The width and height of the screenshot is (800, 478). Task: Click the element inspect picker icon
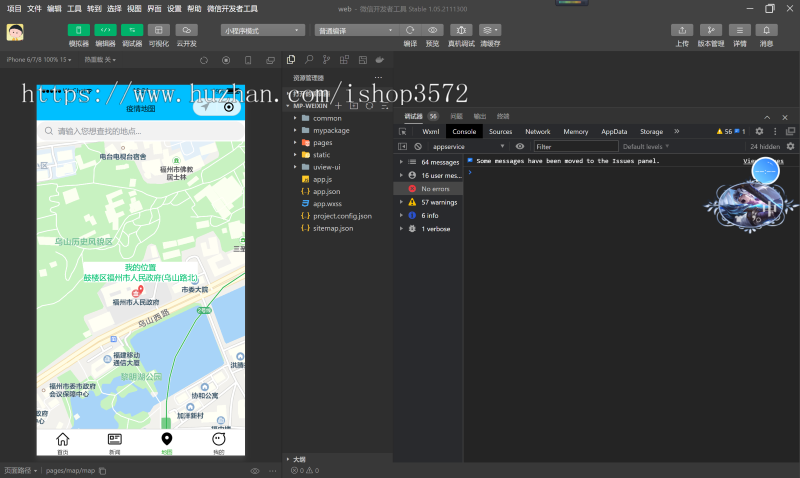(x=403, y=132)
